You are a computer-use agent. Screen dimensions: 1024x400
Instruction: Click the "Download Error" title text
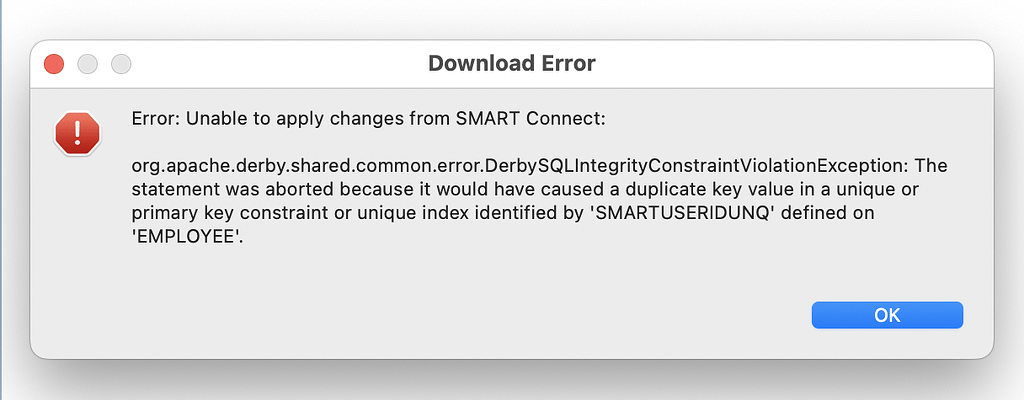(512, 64)
